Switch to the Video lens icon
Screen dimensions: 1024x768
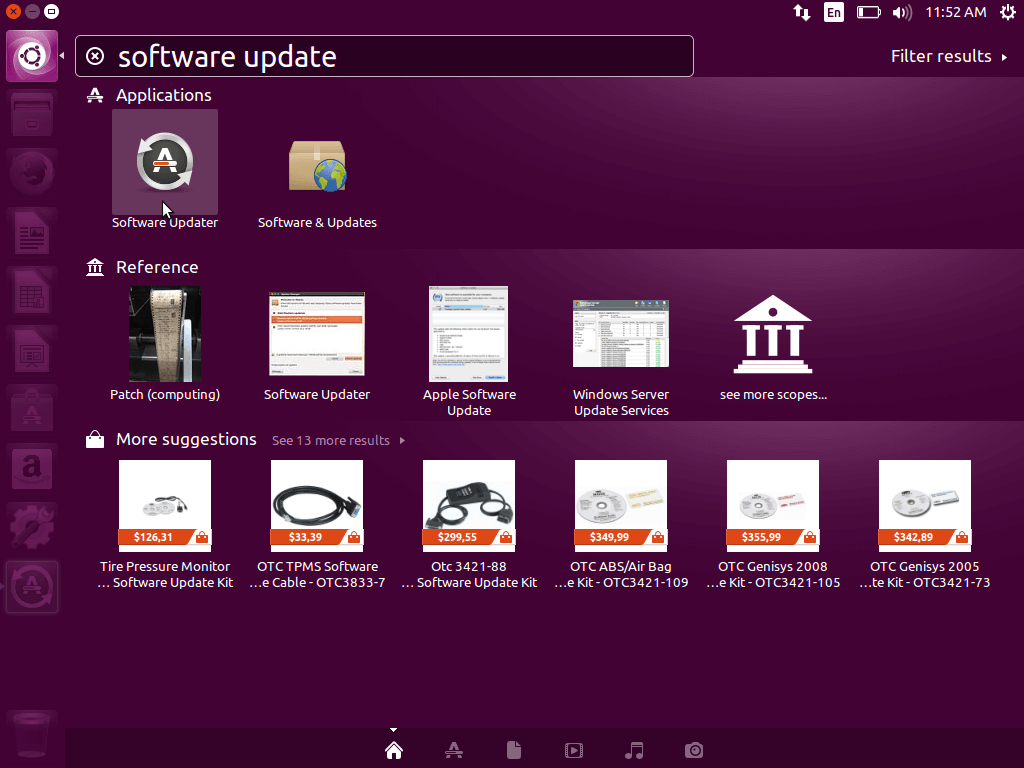point(573,750)
